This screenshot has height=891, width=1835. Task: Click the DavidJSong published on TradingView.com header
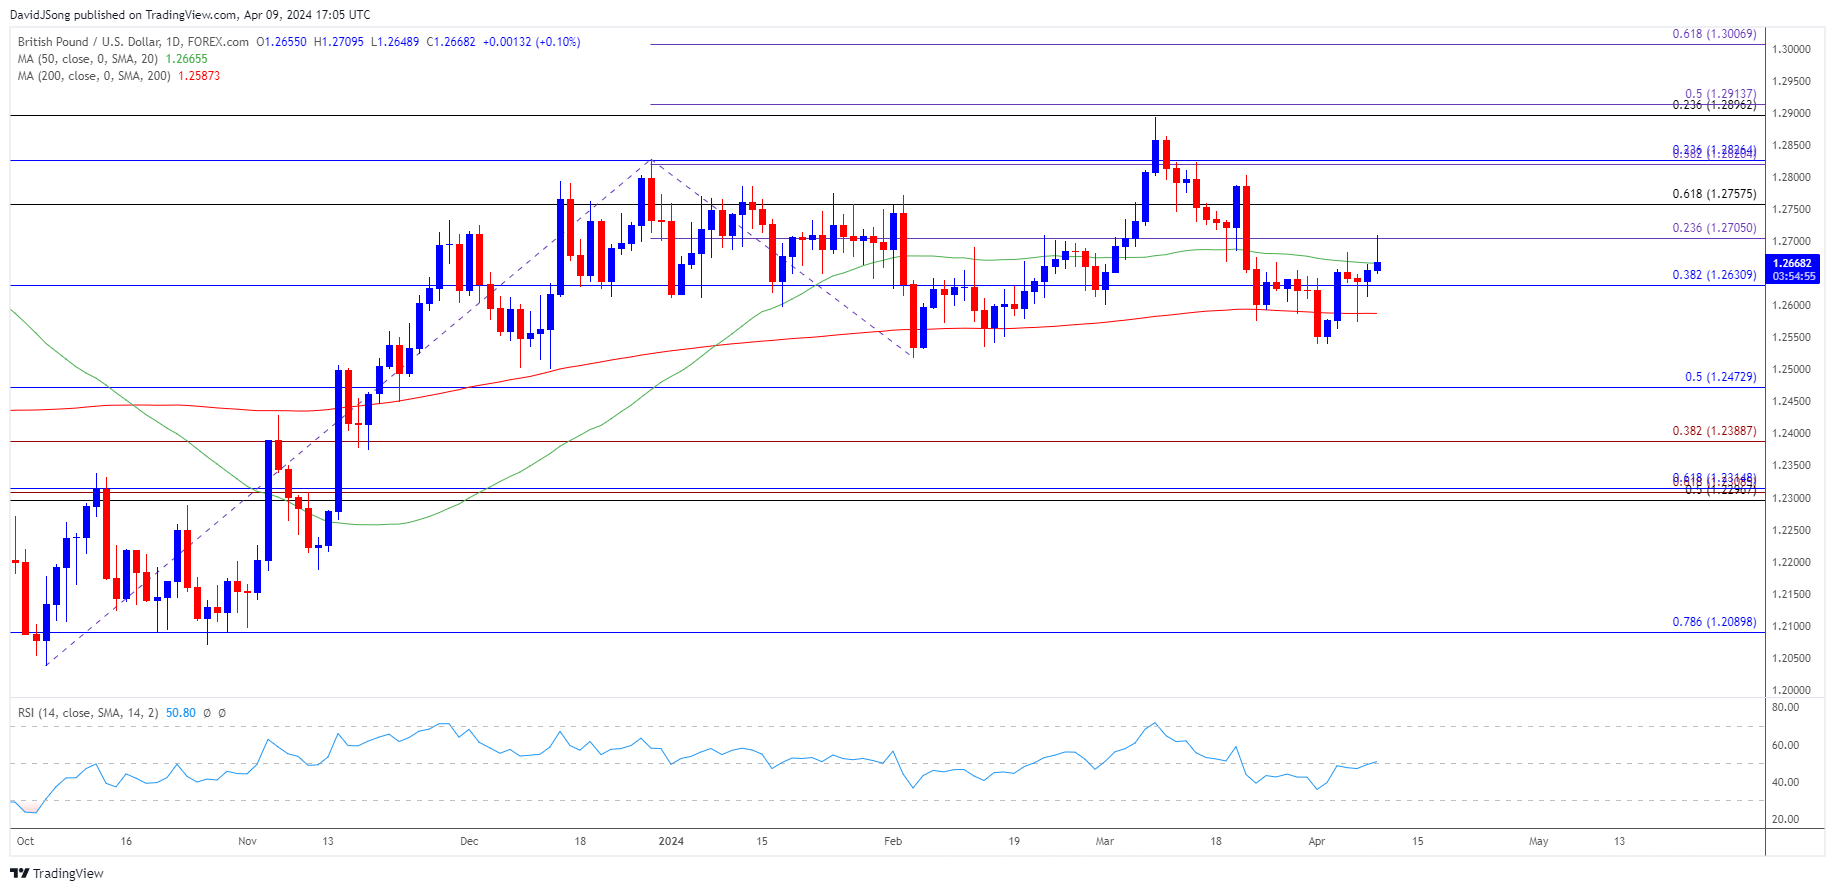190,15
